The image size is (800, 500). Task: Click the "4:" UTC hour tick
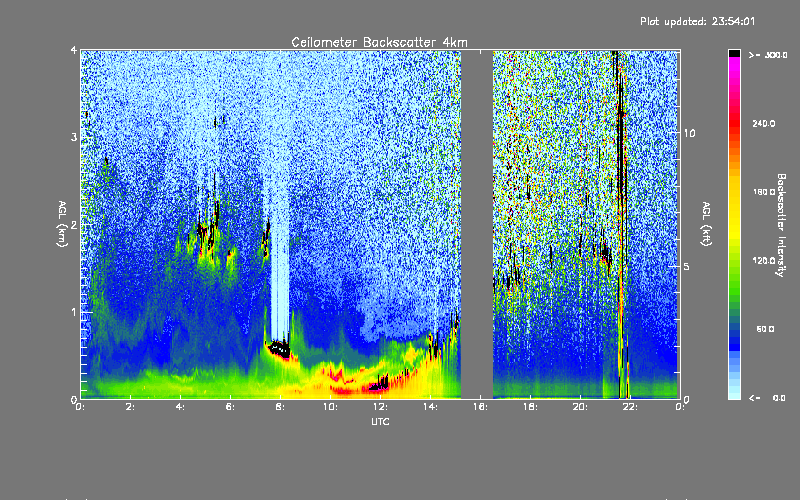click(x=180, y=407)
